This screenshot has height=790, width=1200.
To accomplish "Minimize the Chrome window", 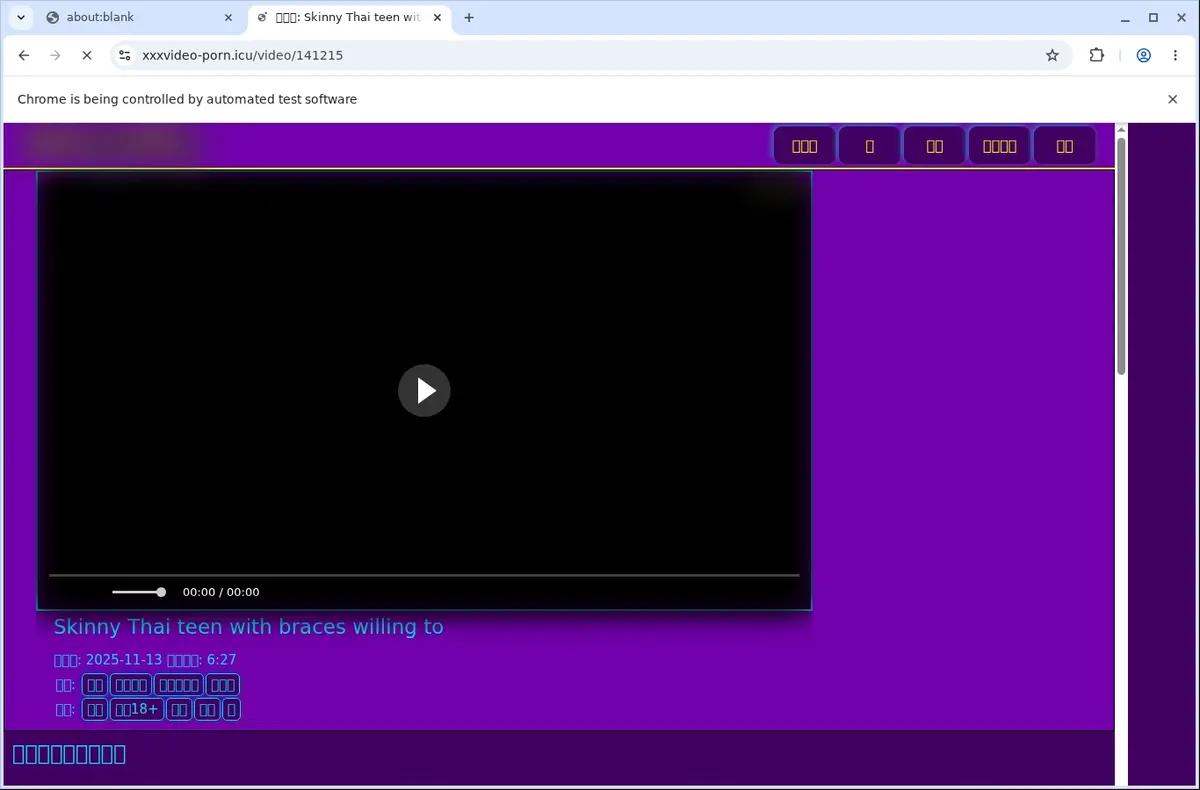I will (1126, 17).
